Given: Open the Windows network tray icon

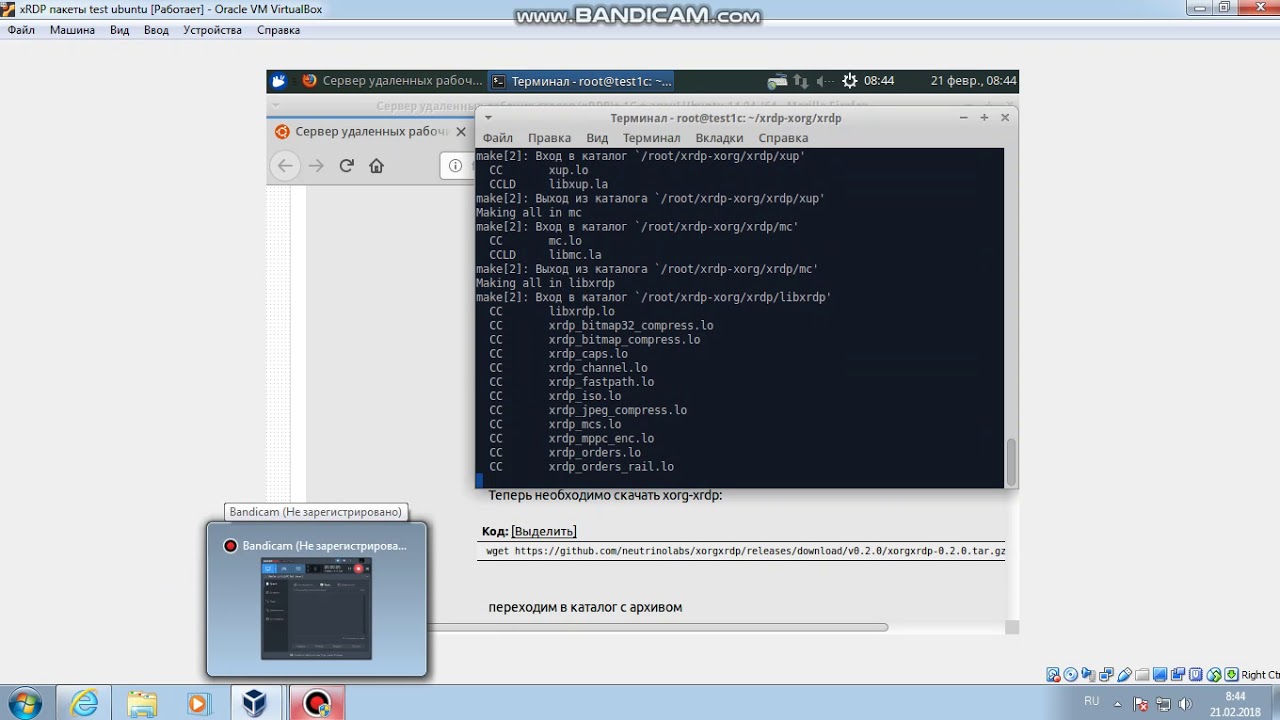Looking at the screenshot, I should point(1163,703).
